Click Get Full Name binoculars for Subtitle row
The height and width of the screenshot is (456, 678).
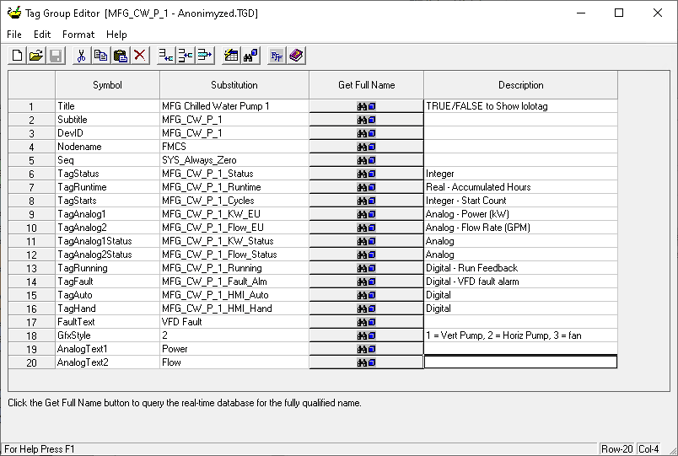(x=366, y=120)
